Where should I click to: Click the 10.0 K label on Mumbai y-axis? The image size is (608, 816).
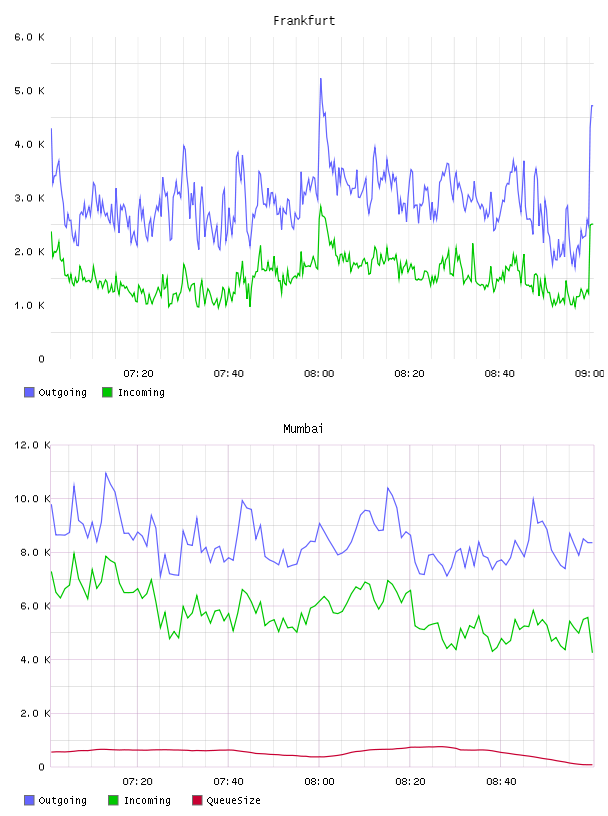(32, 499)
